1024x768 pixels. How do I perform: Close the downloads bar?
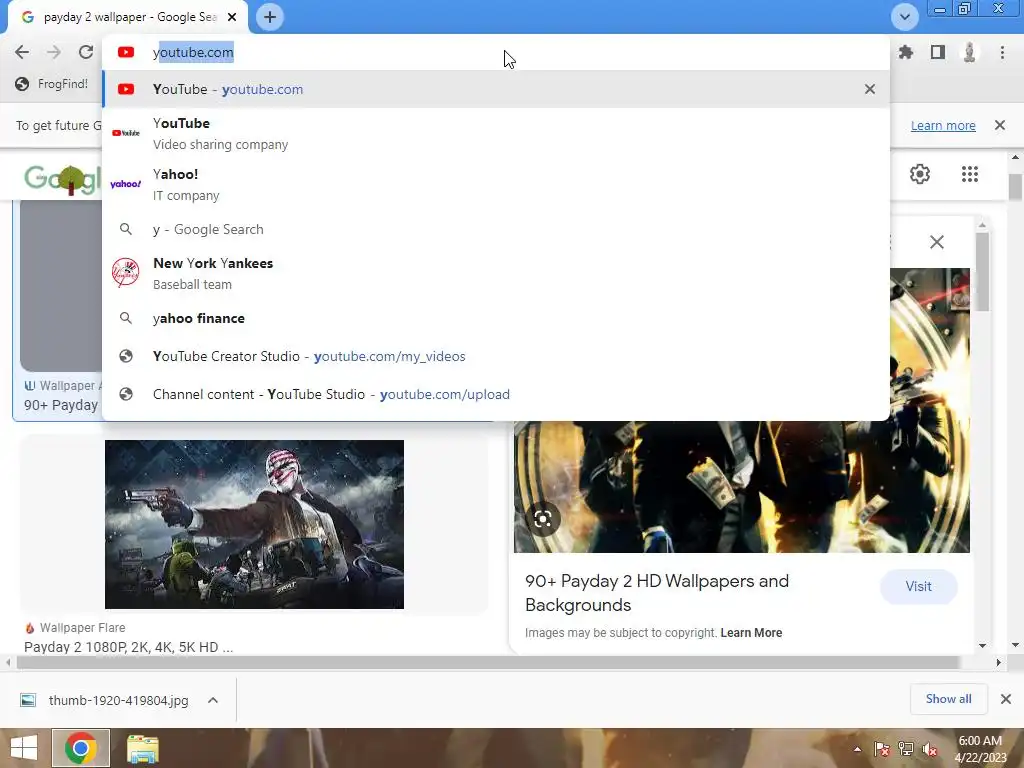point(1006,699)
